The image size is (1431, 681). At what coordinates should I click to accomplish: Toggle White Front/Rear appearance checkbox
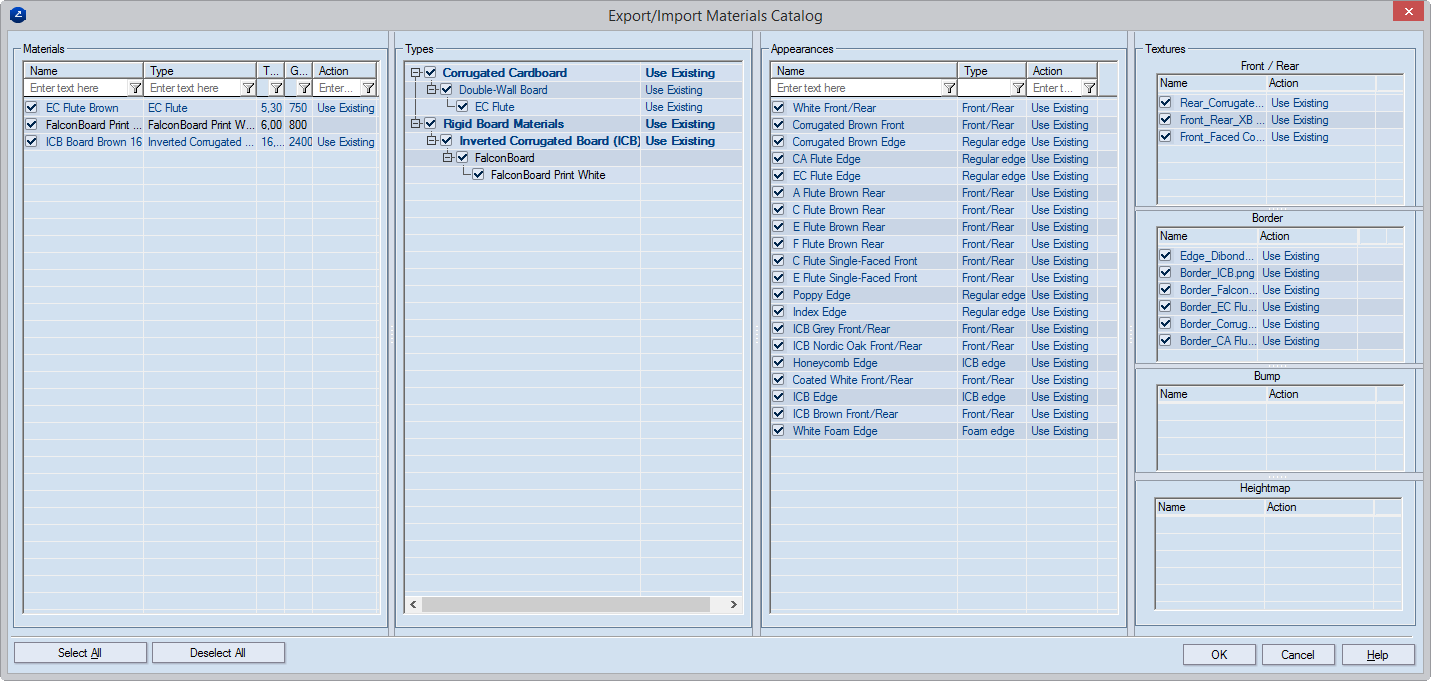778,108
